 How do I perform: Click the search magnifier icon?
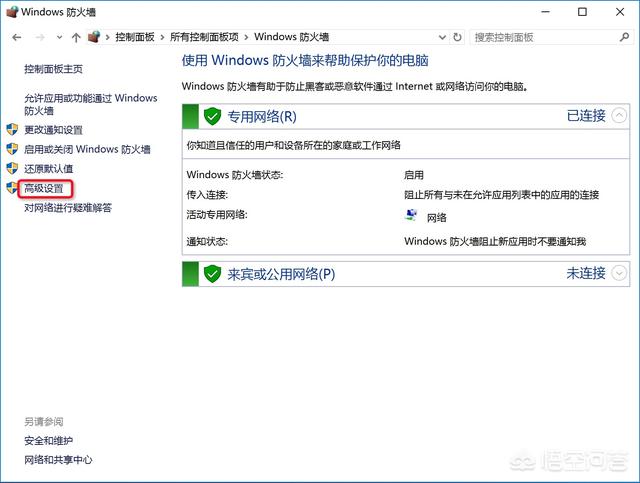[624, 38]
